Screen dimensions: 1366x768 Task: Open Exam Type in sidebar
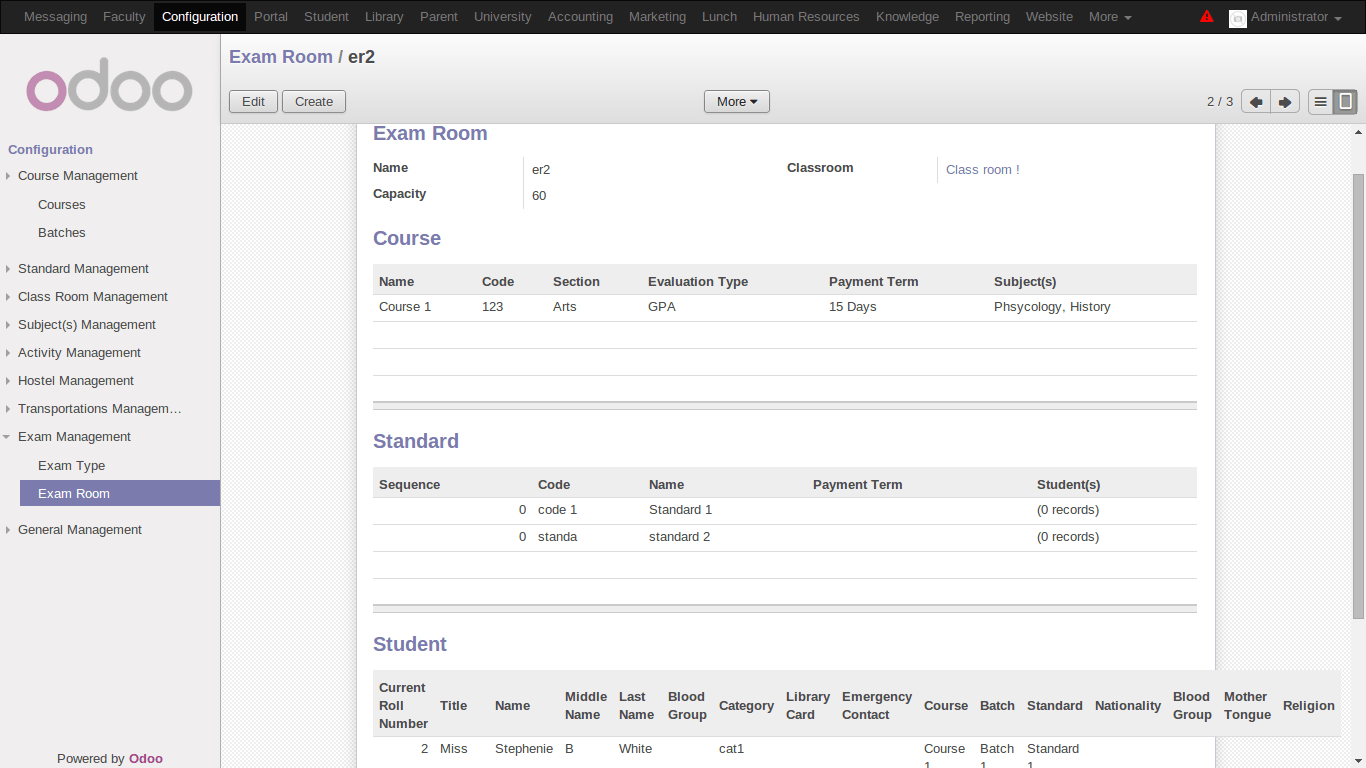pyautogui.click(x=71, y=466)
